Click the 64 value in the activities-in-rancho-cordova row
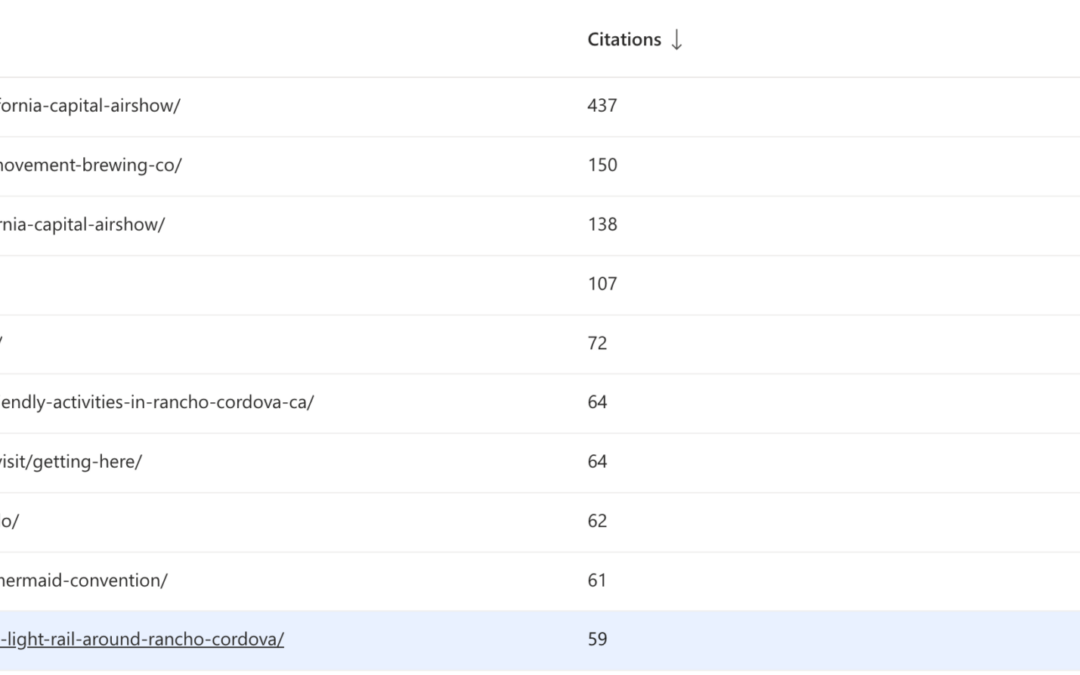Image resolution: width=1080 pixels, height=675 pixels. pos(597,402)
